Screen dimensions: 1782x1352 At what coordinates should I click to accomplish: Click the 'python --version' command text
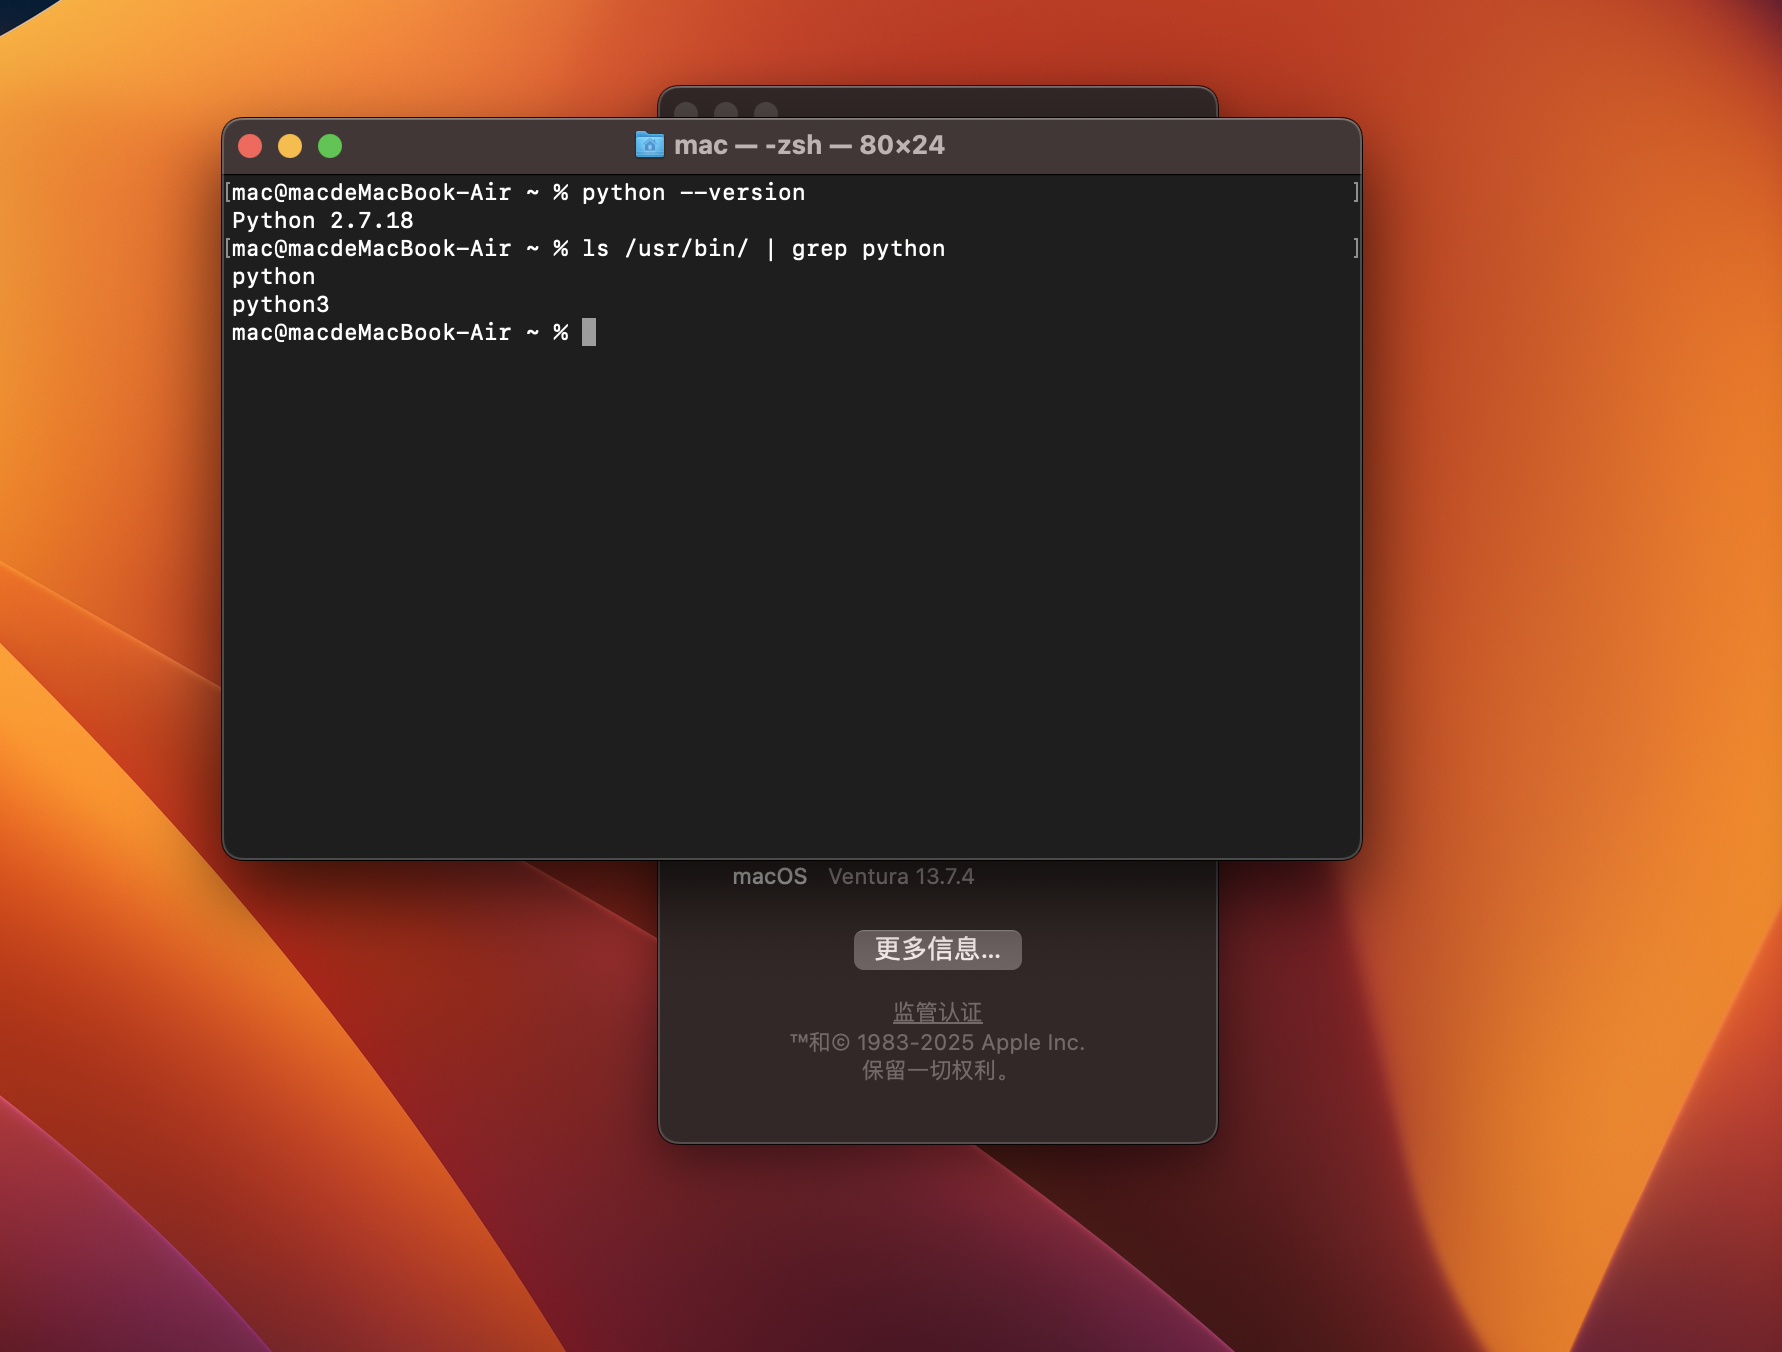(693, 192)
